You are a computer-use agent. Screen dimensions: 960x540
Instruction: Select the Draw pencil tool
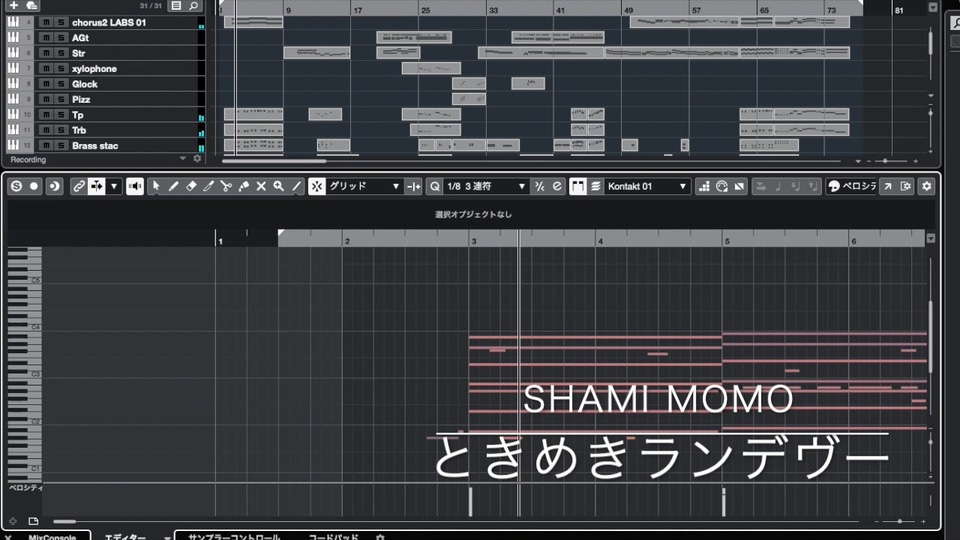[x=173, y=186]
